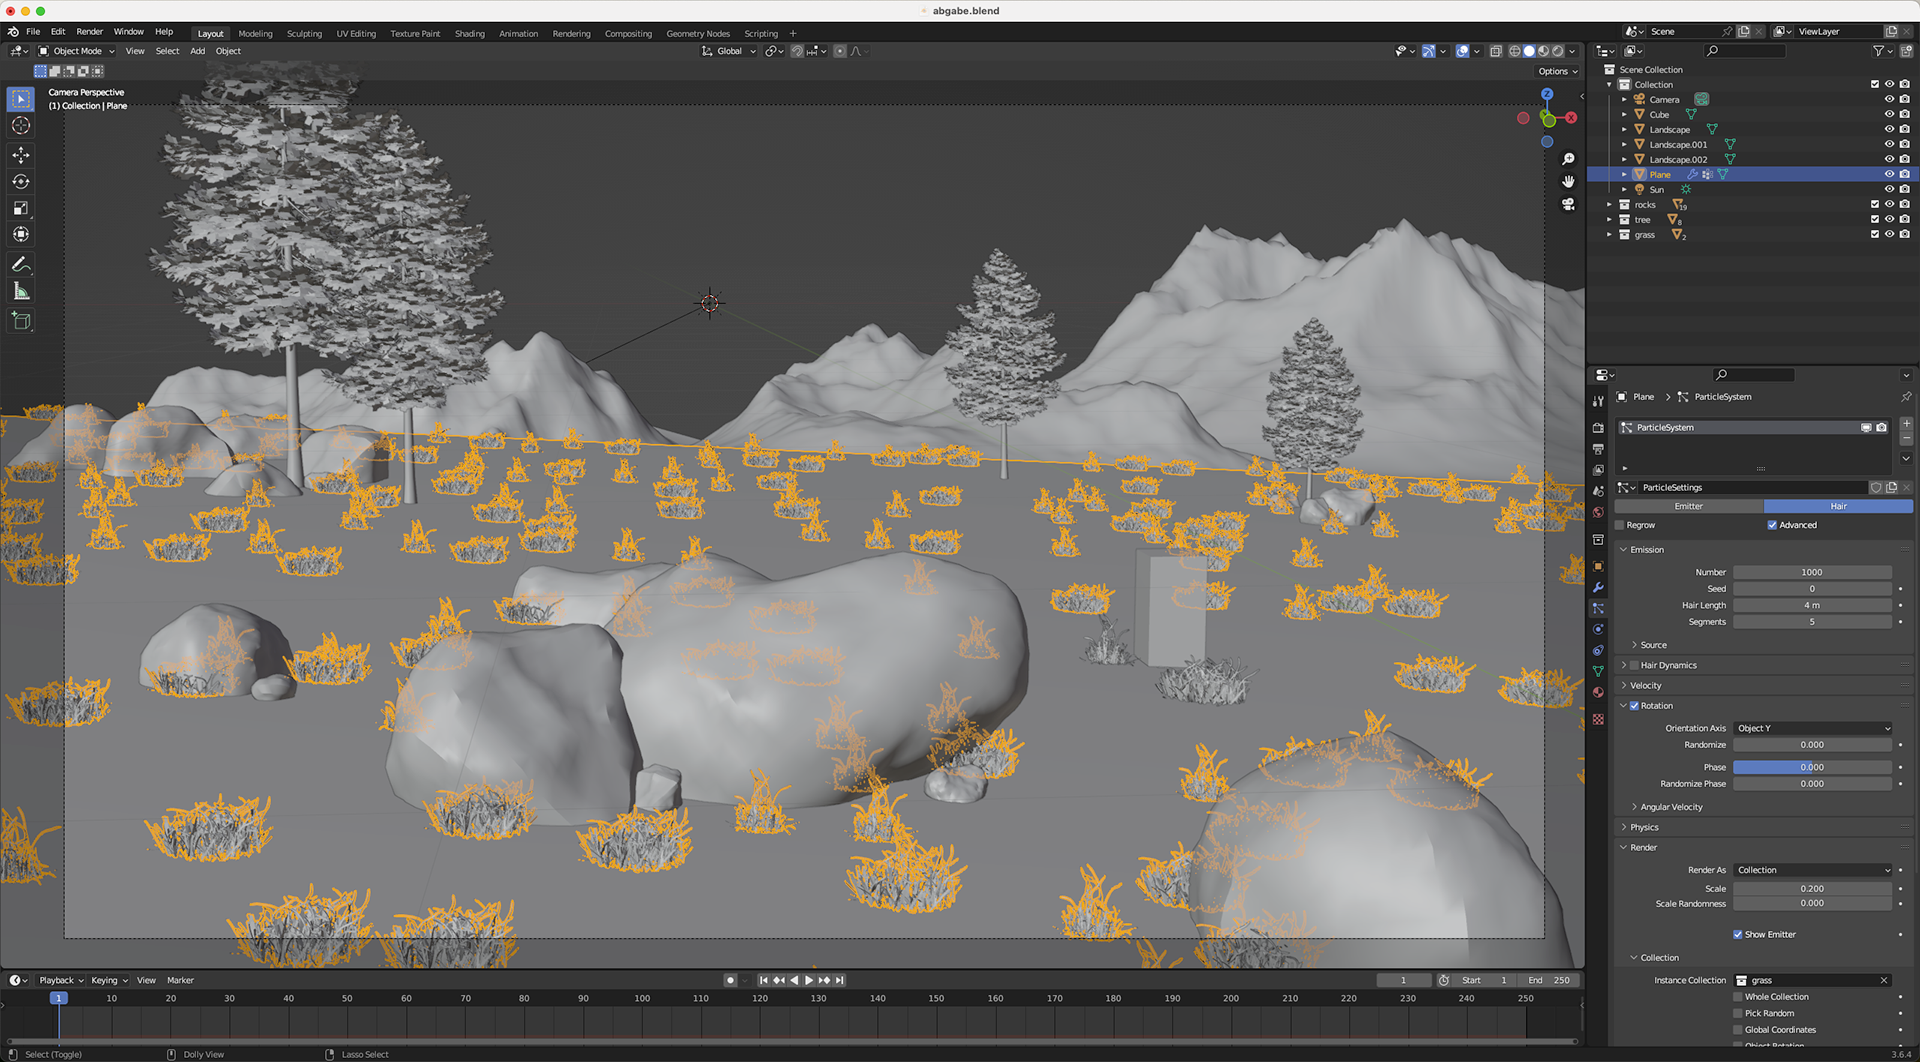Image resolution: width=1920 pixels, height=1062 pixels.
Task: Click the viewport zoom magnifier icon
Action: point(1568,159)
